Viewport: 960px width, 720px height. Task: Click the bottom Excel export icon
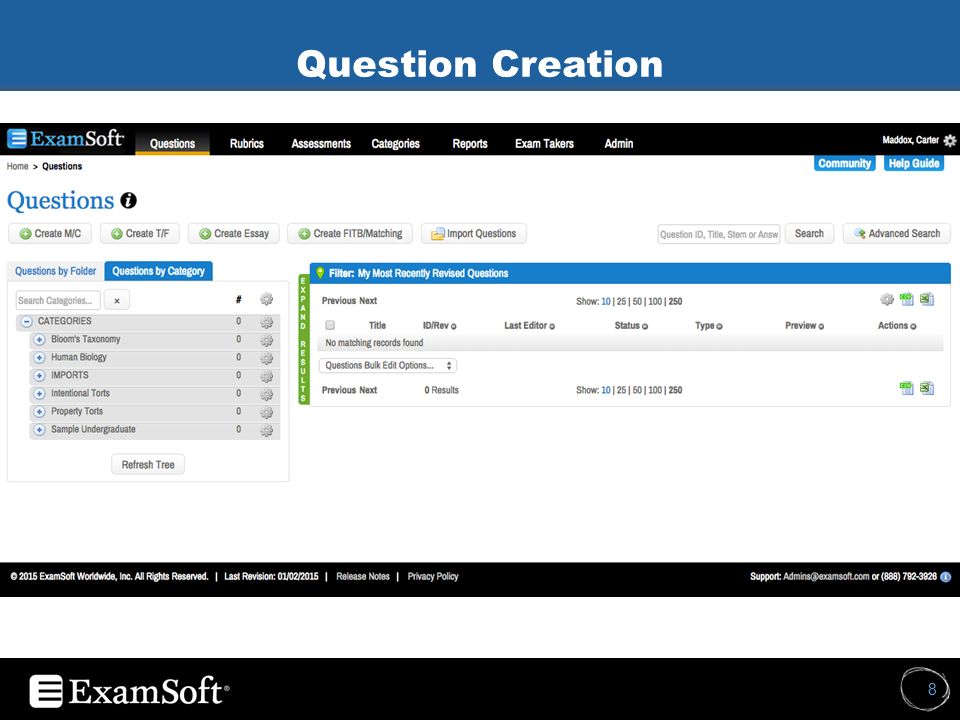pos(927,388)
